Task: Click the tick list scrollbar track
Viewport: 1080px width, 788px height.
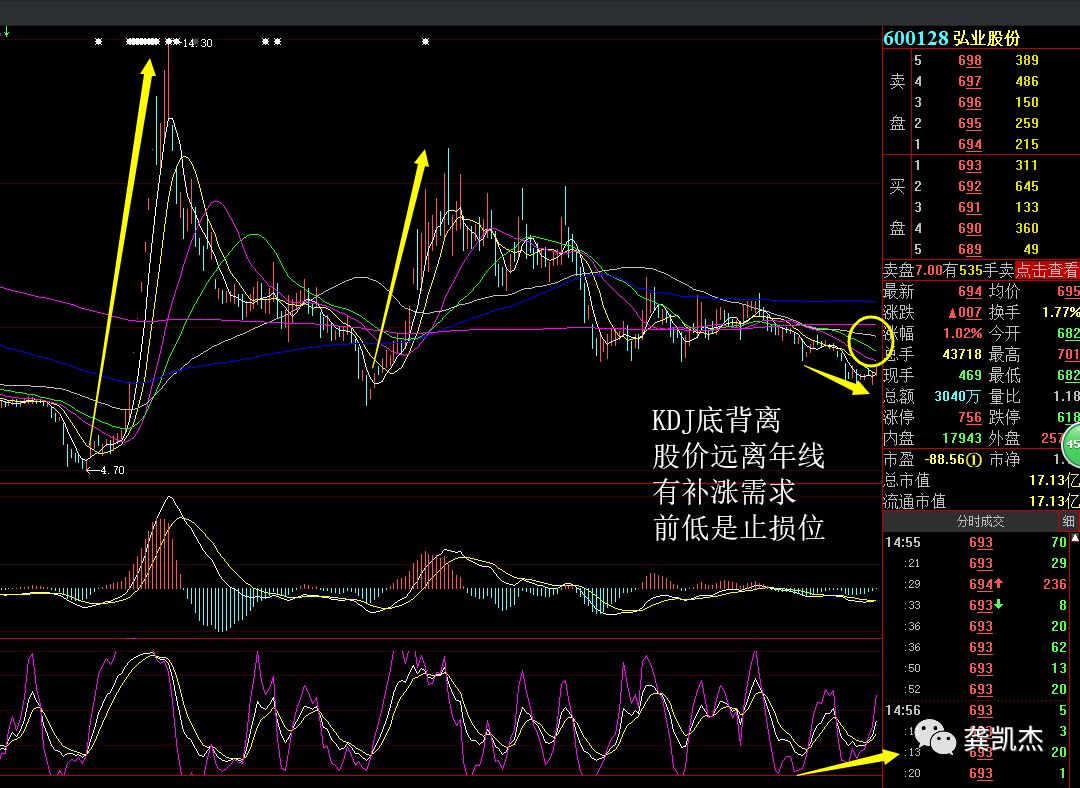Action: [1074, 650]
